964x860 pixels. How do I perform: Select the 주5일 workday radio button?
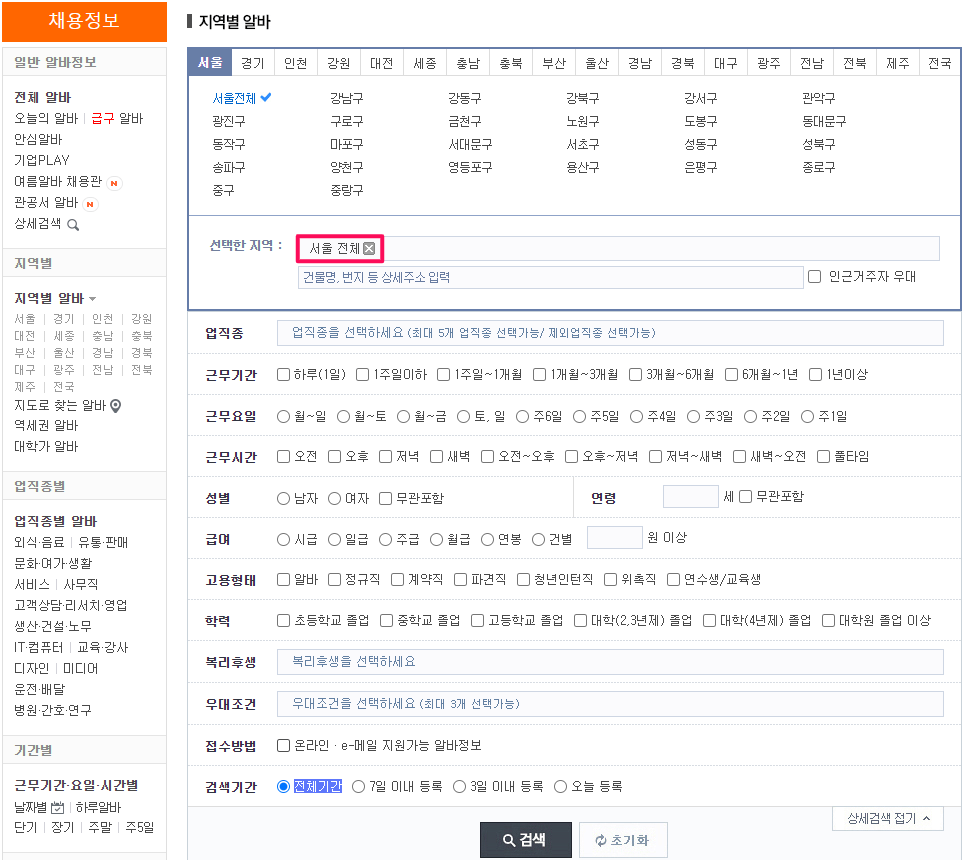coord(579,417)
